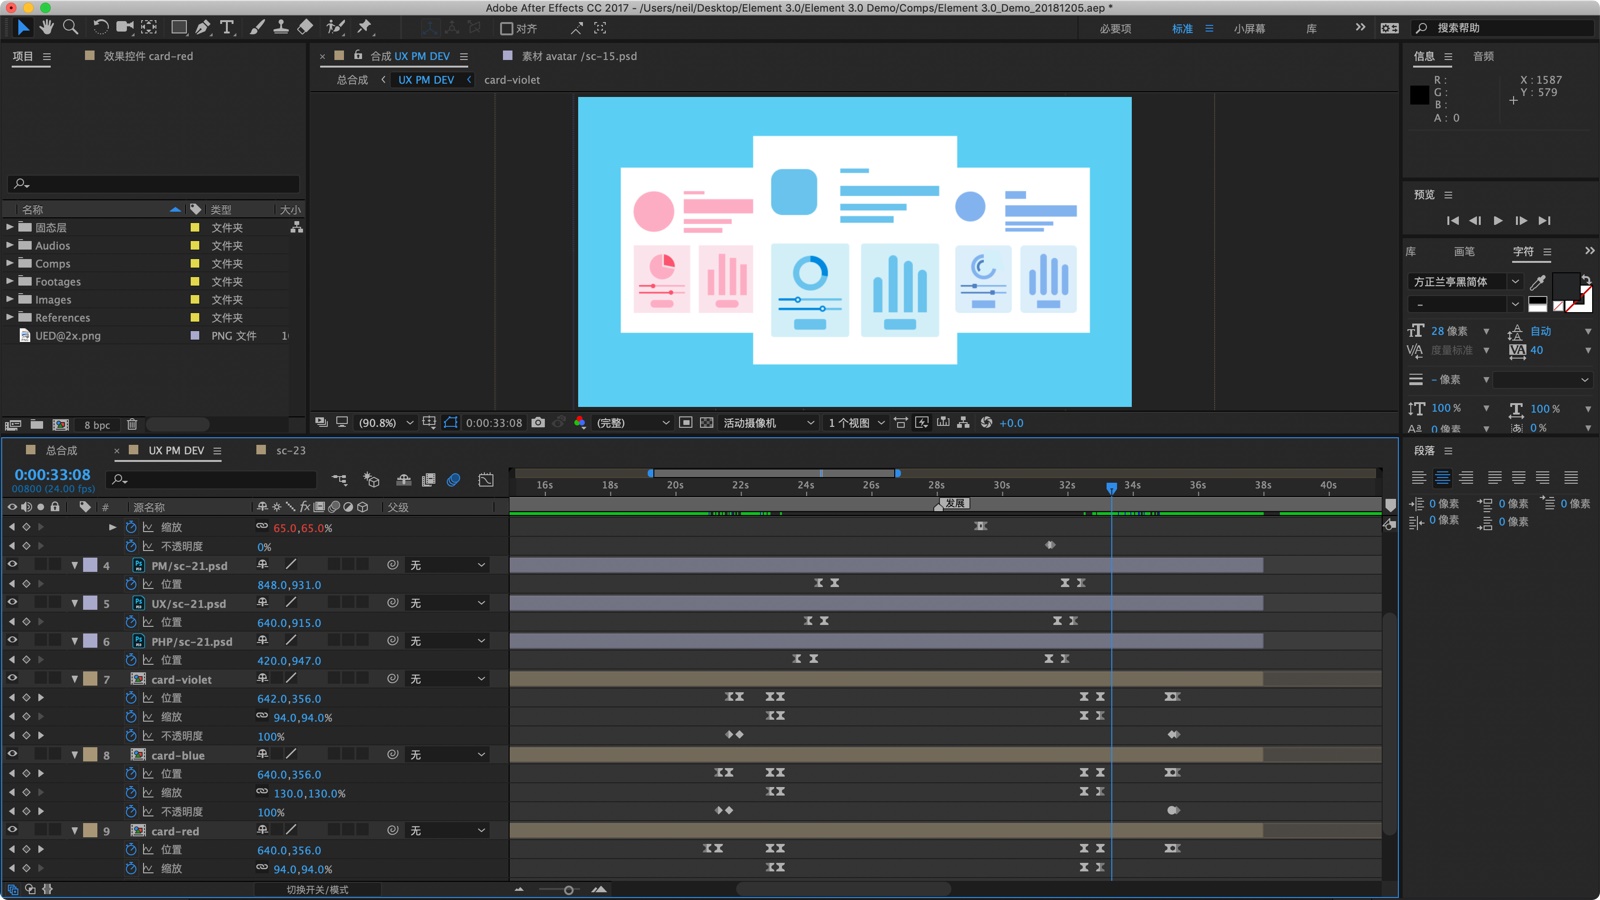This screenshot has width=1600, height=900.
Task: Select the Hand tool
Action: (x=46, y=27)
